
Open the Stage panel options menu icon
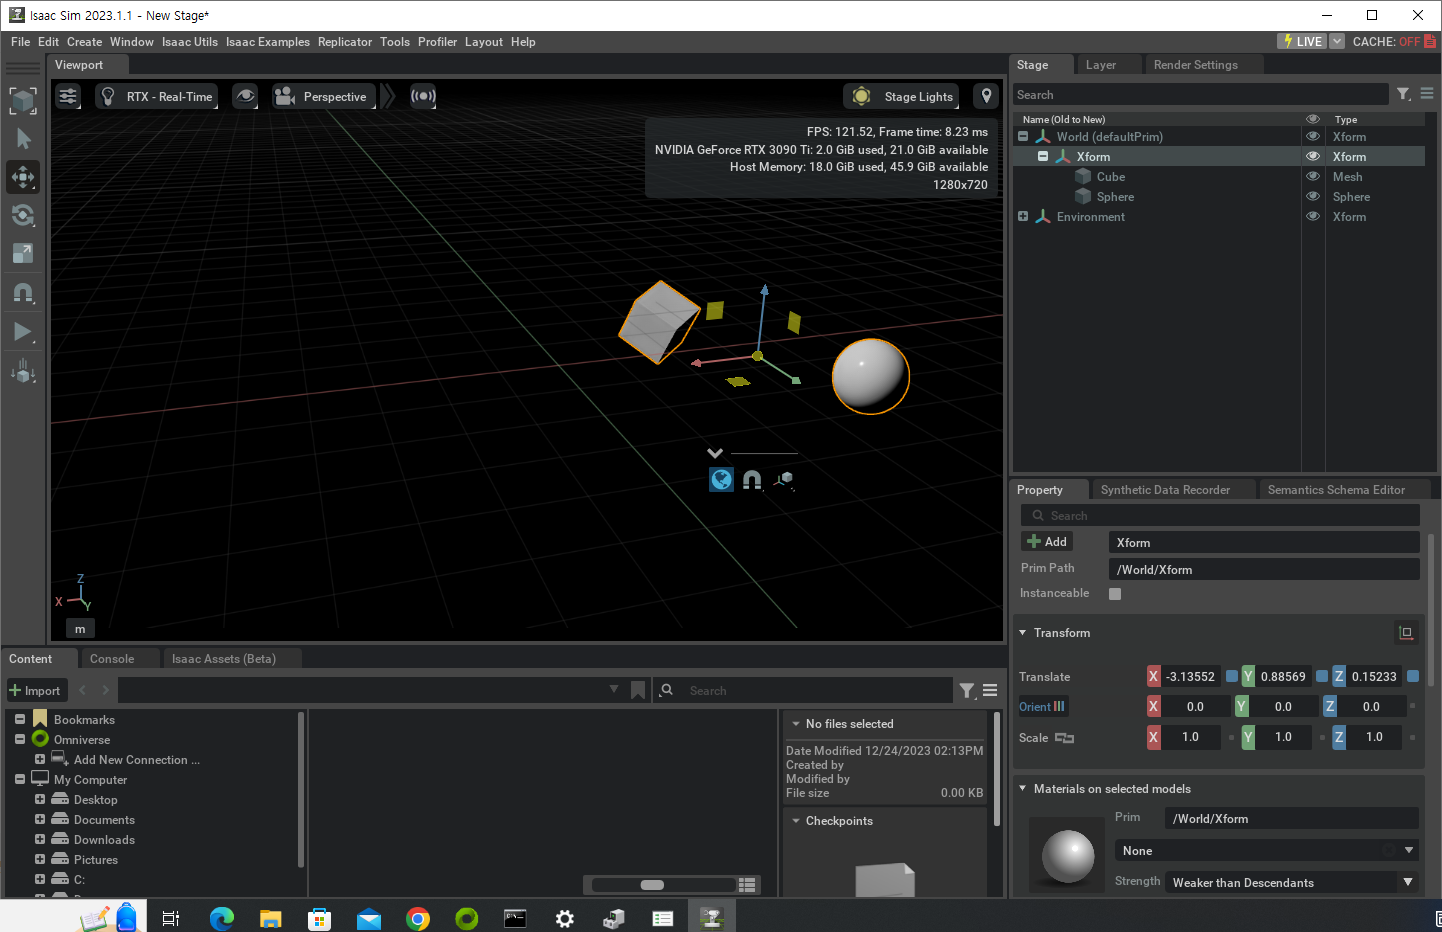(x=1427, y=94)
